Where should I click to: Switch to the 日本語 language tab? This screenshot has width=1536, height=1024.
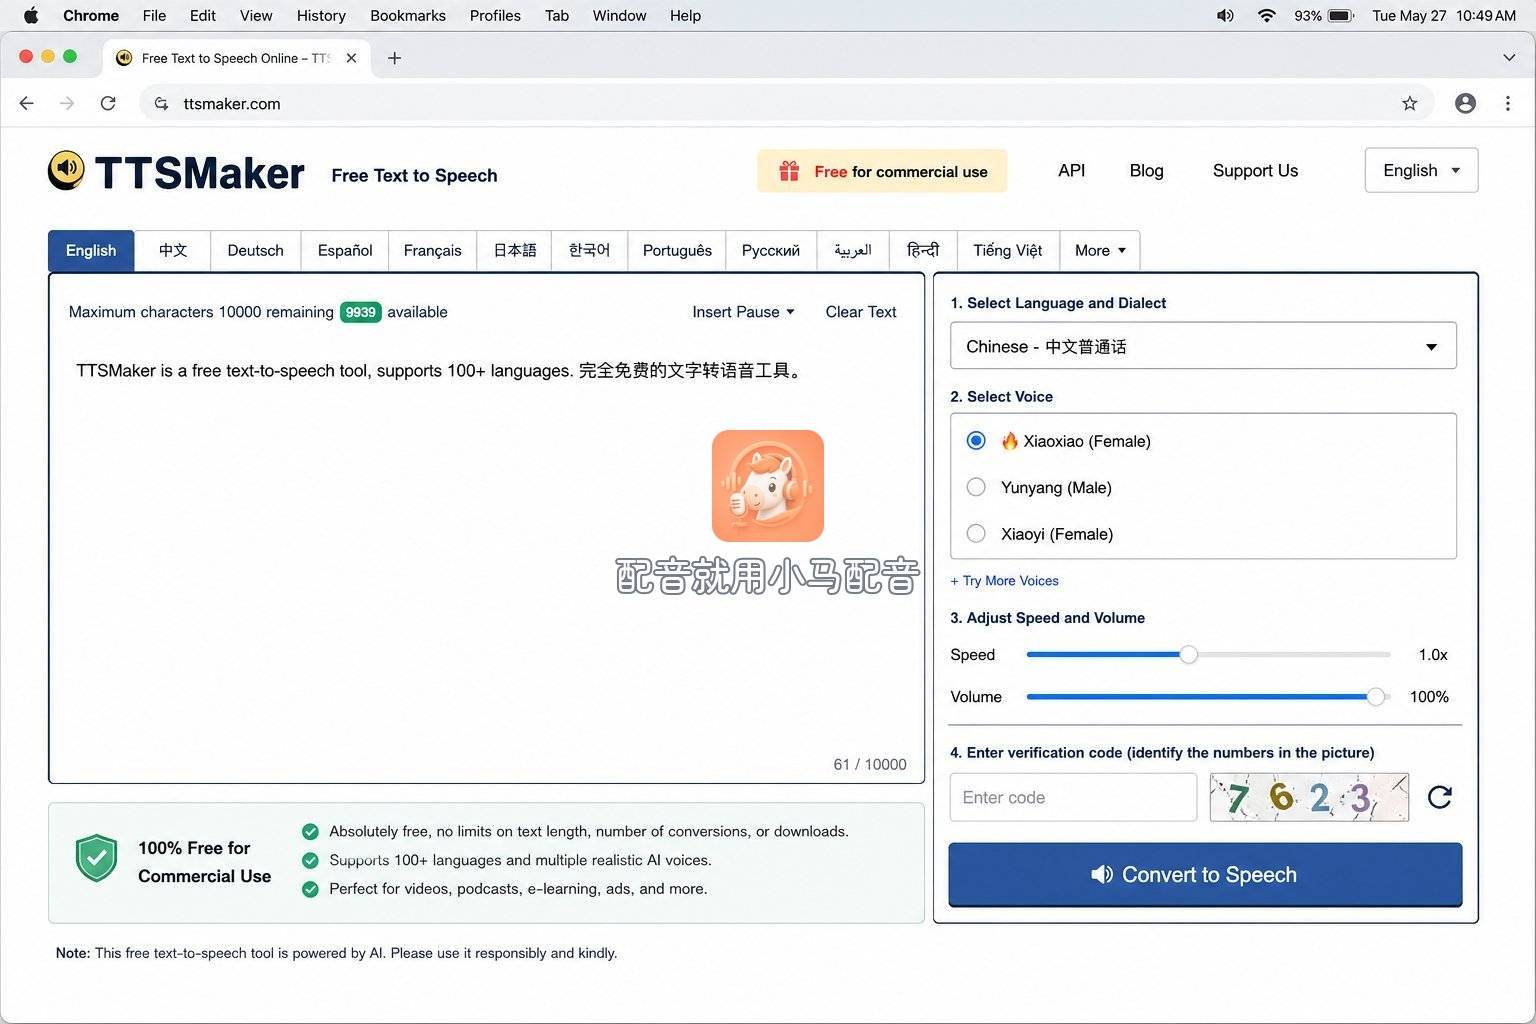pyautogui.click(x=515, y=250)
